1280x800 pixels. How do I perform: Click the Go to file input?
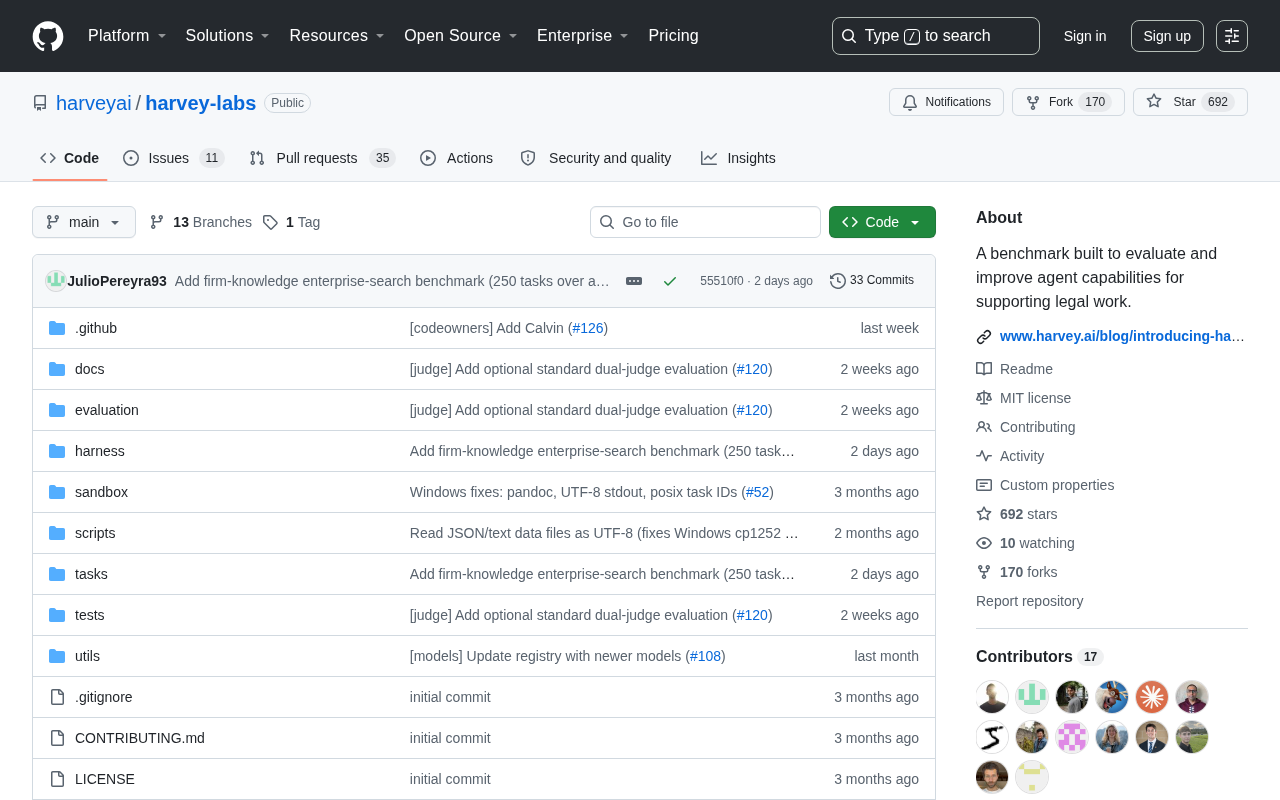705,222
